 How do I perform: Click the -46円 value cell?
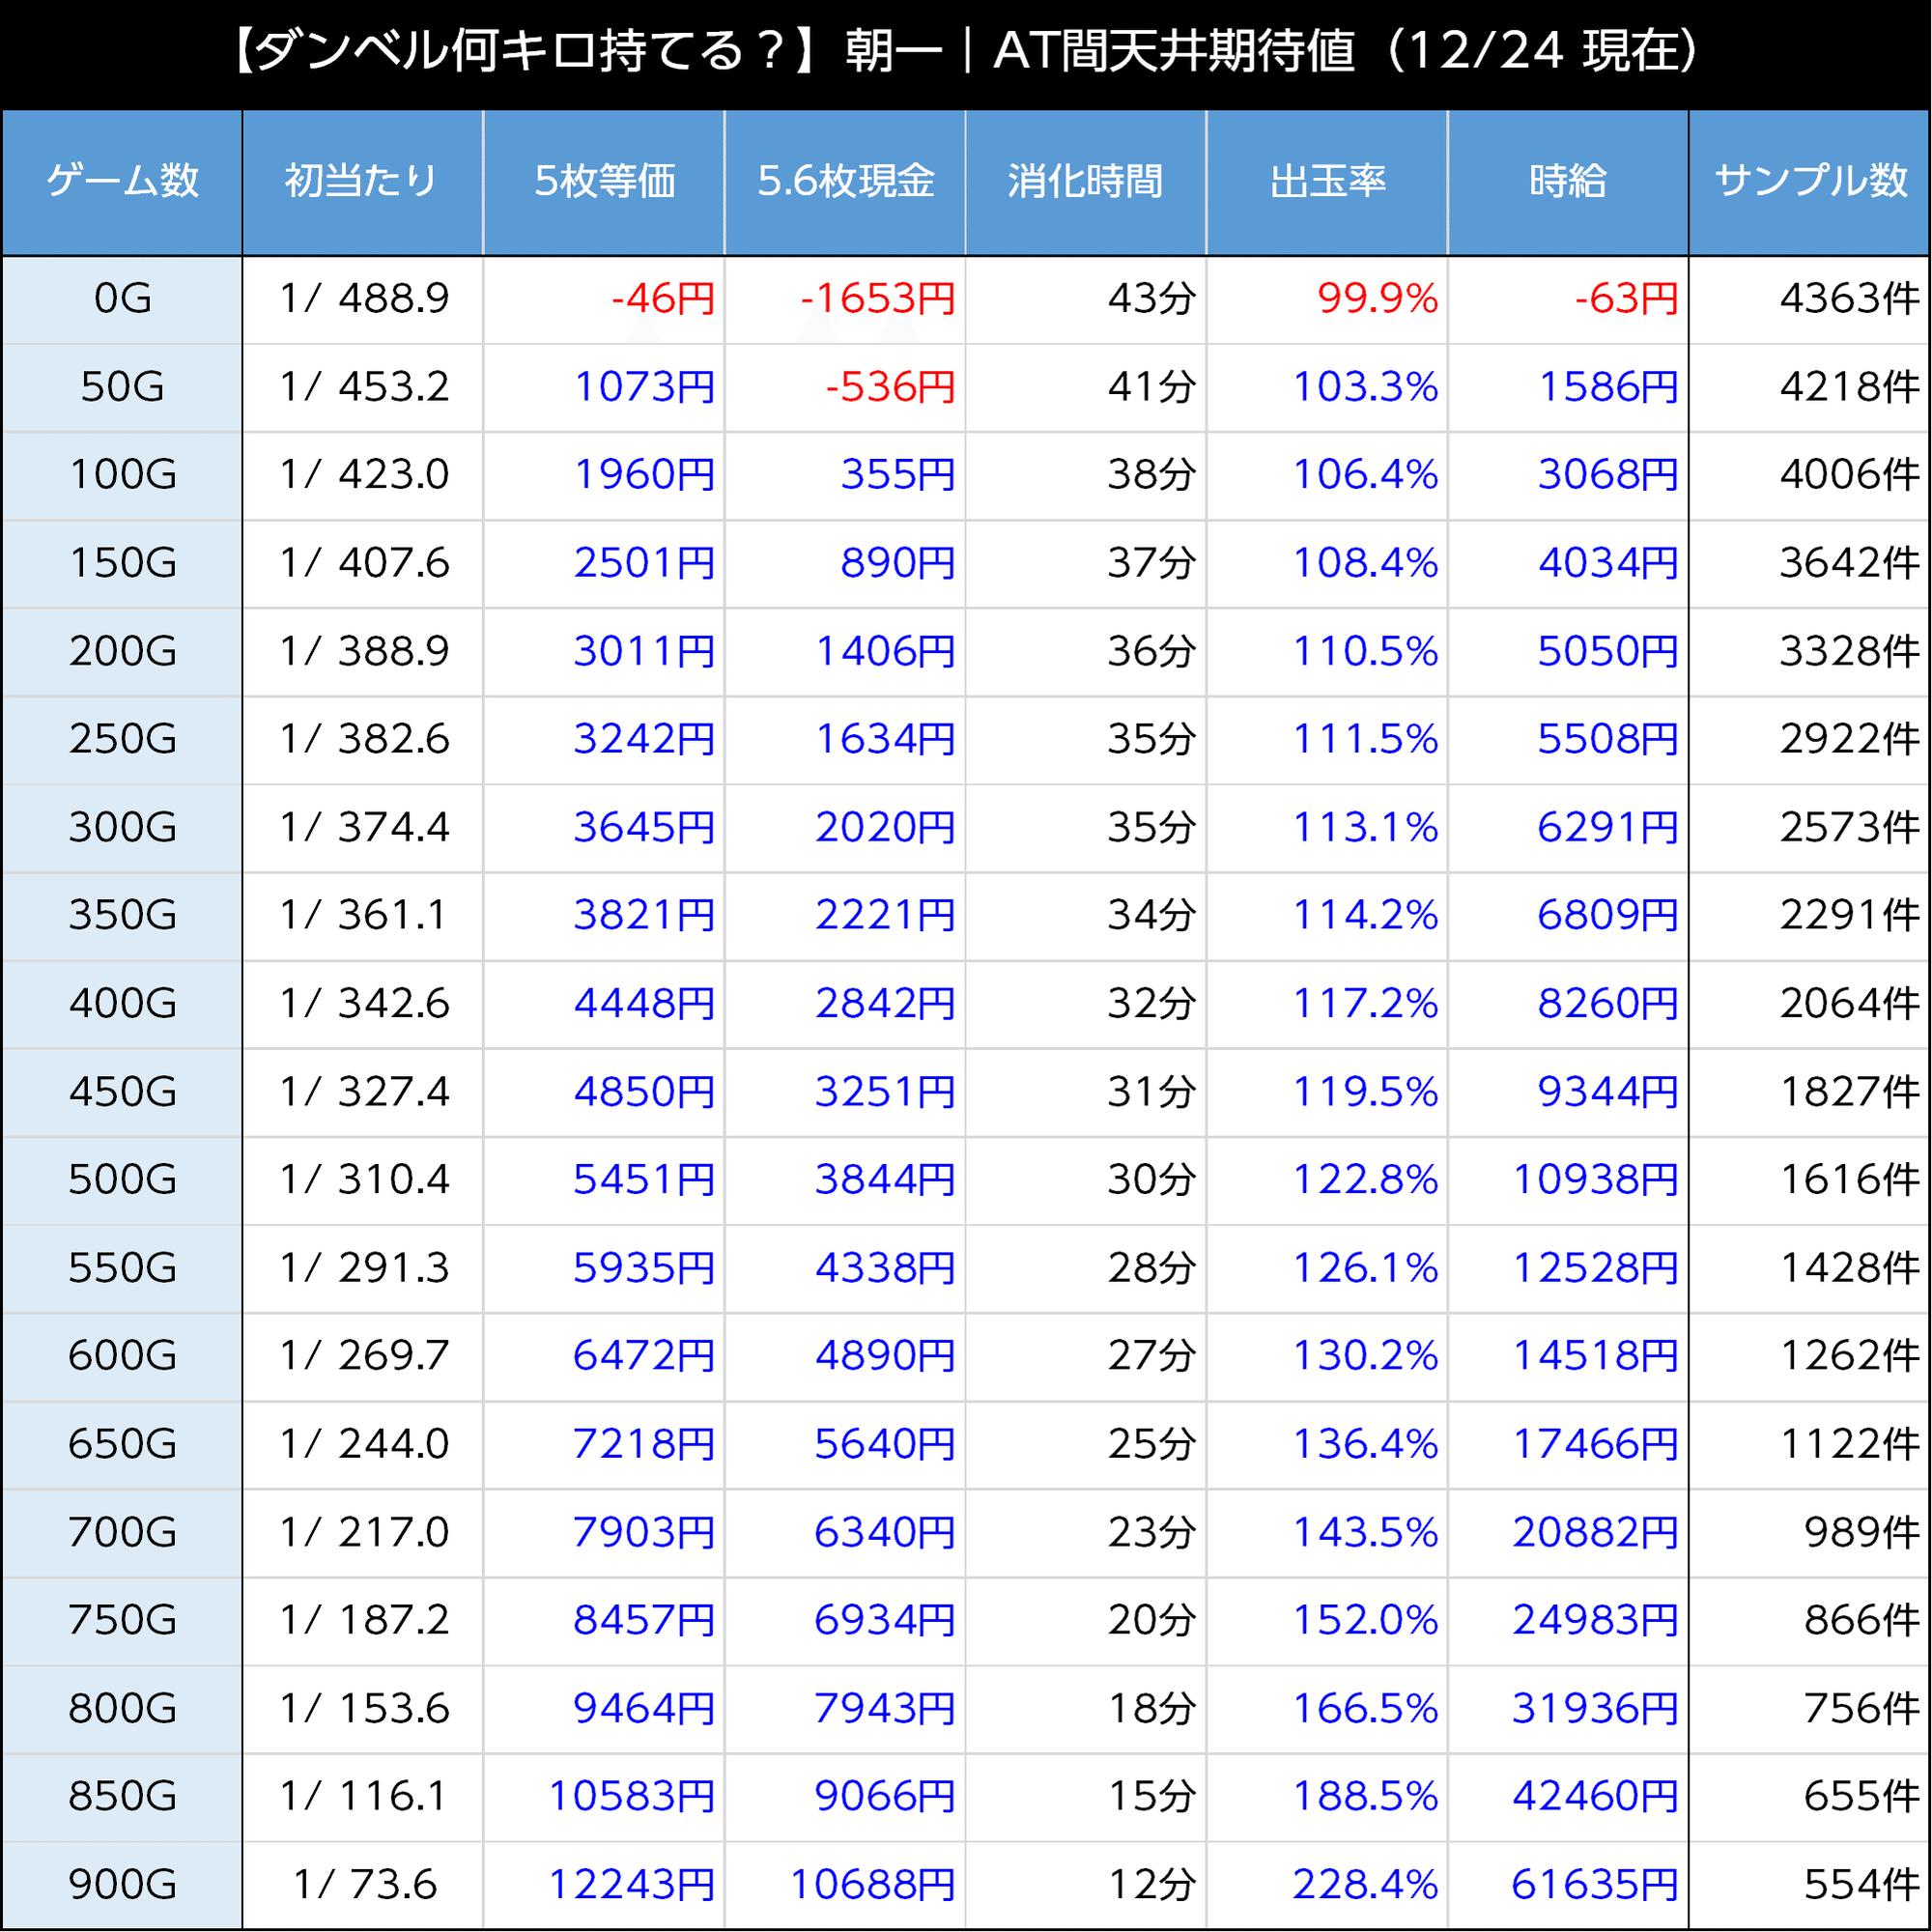pyautogui.click(x=604, y=300)
